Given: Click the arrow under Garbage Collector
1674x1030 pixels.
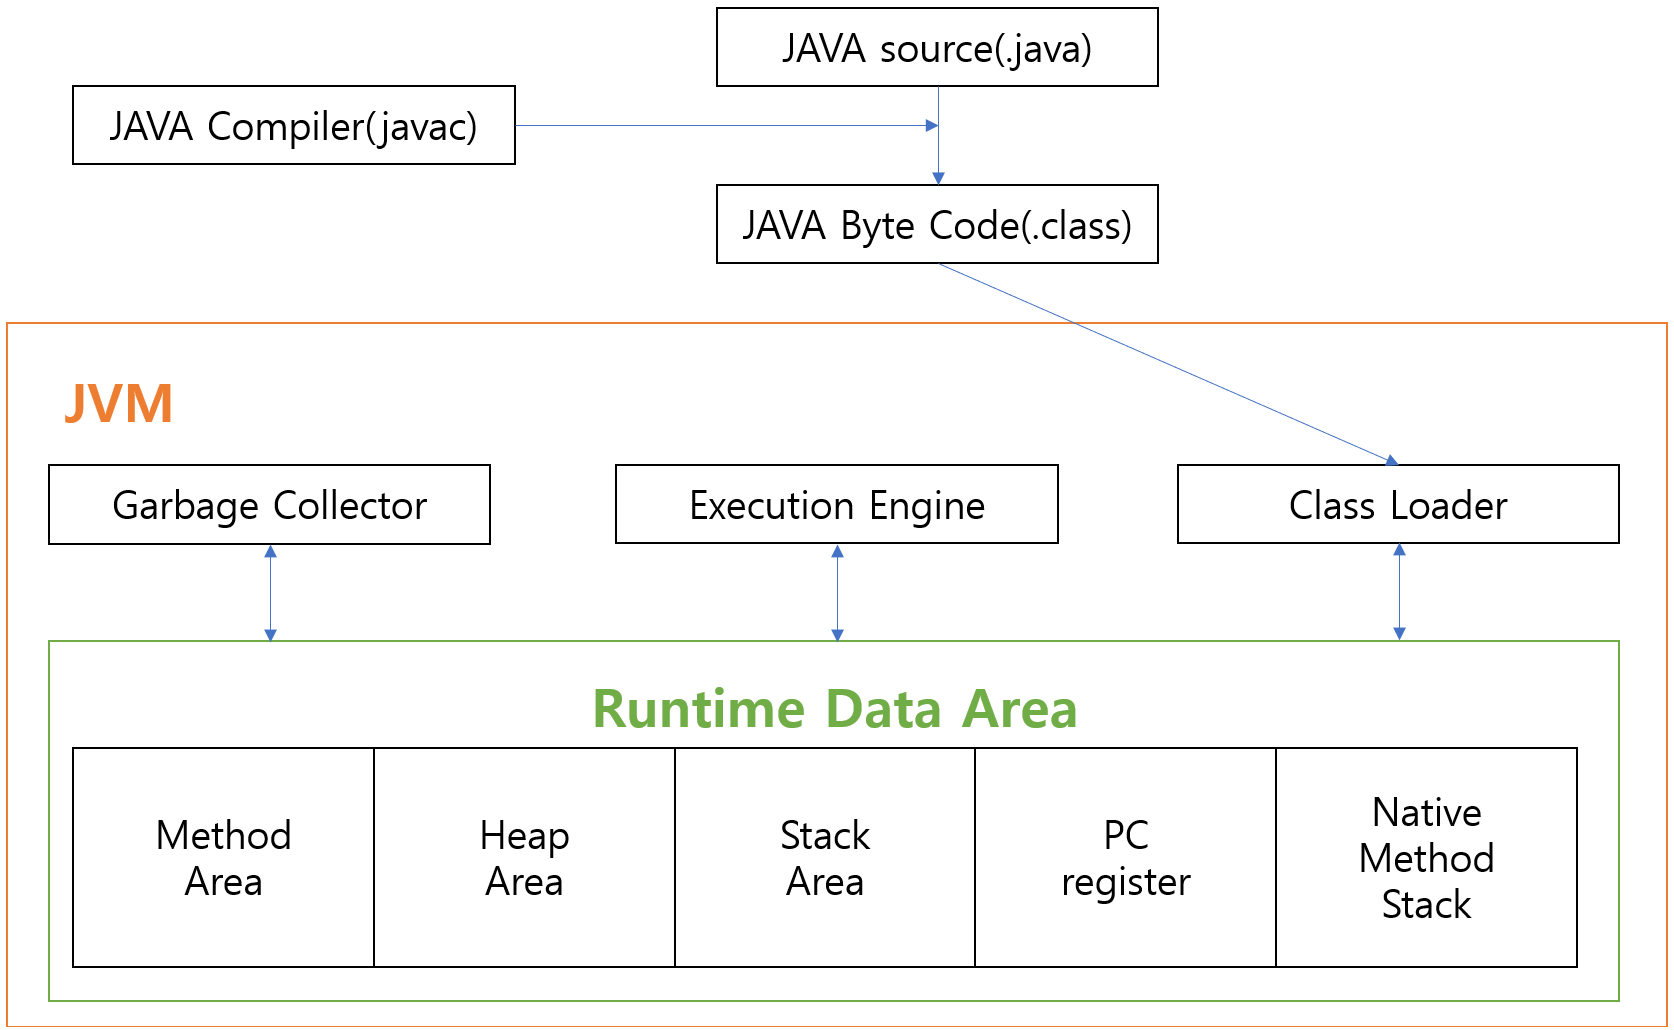Looking at the screenshot, I should [269, 590].
